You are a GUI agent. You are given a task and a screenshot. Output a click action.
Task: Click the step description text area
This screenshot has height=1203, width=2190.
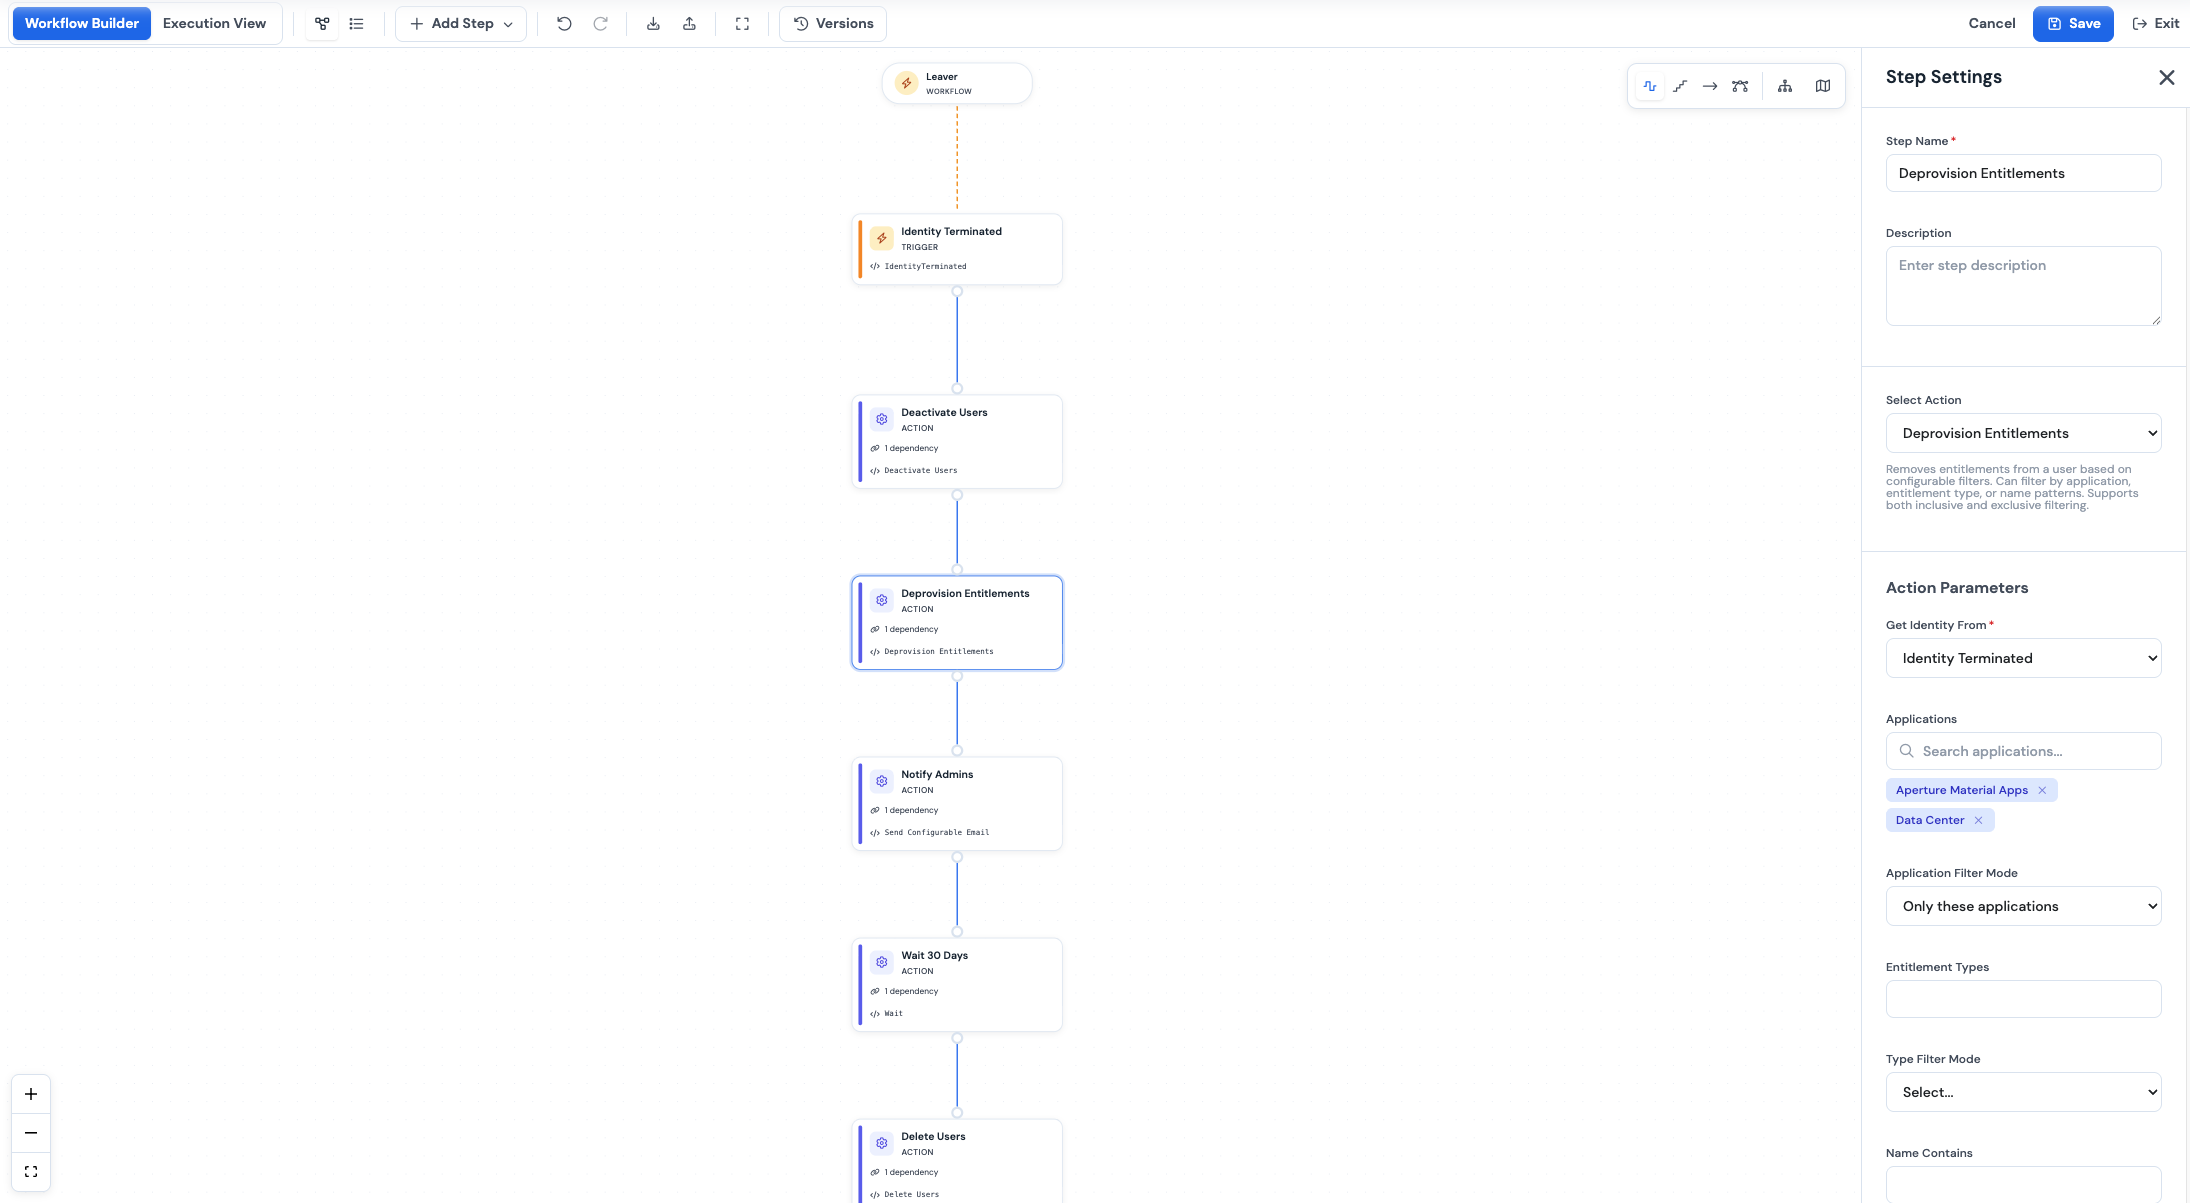coord(2023,286)
